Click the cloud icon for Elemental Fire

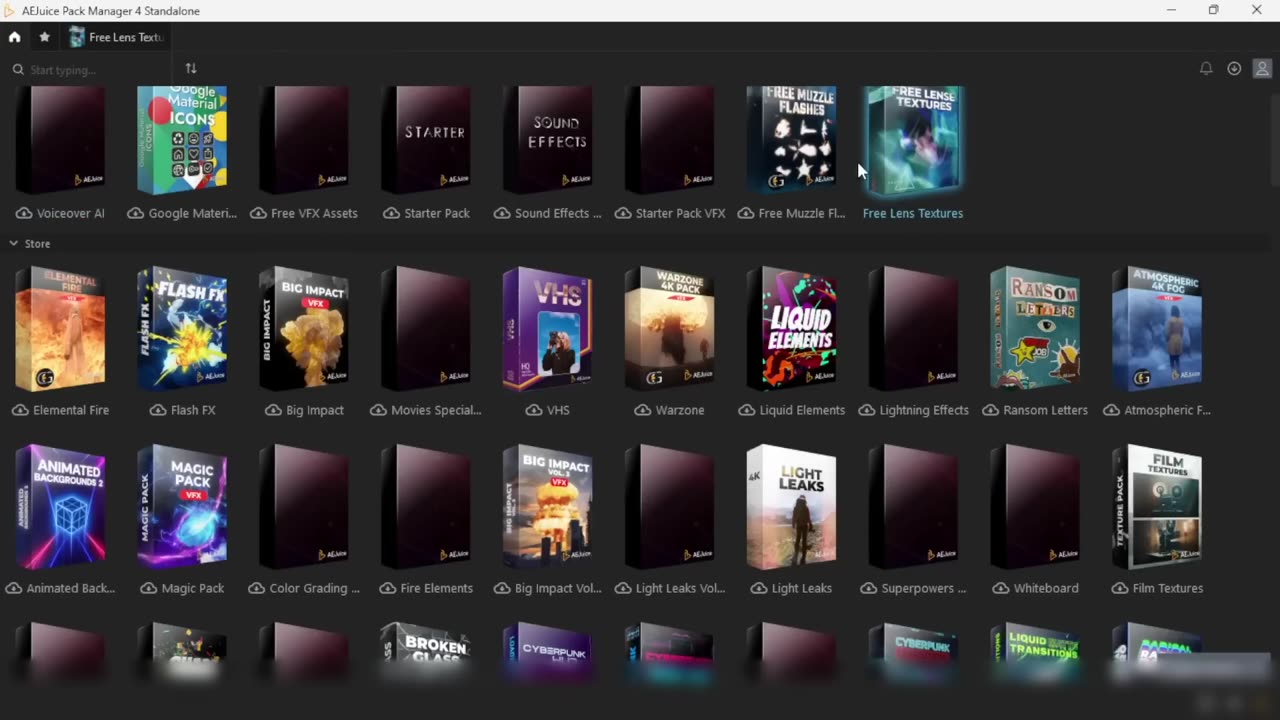tap(20, 410)
